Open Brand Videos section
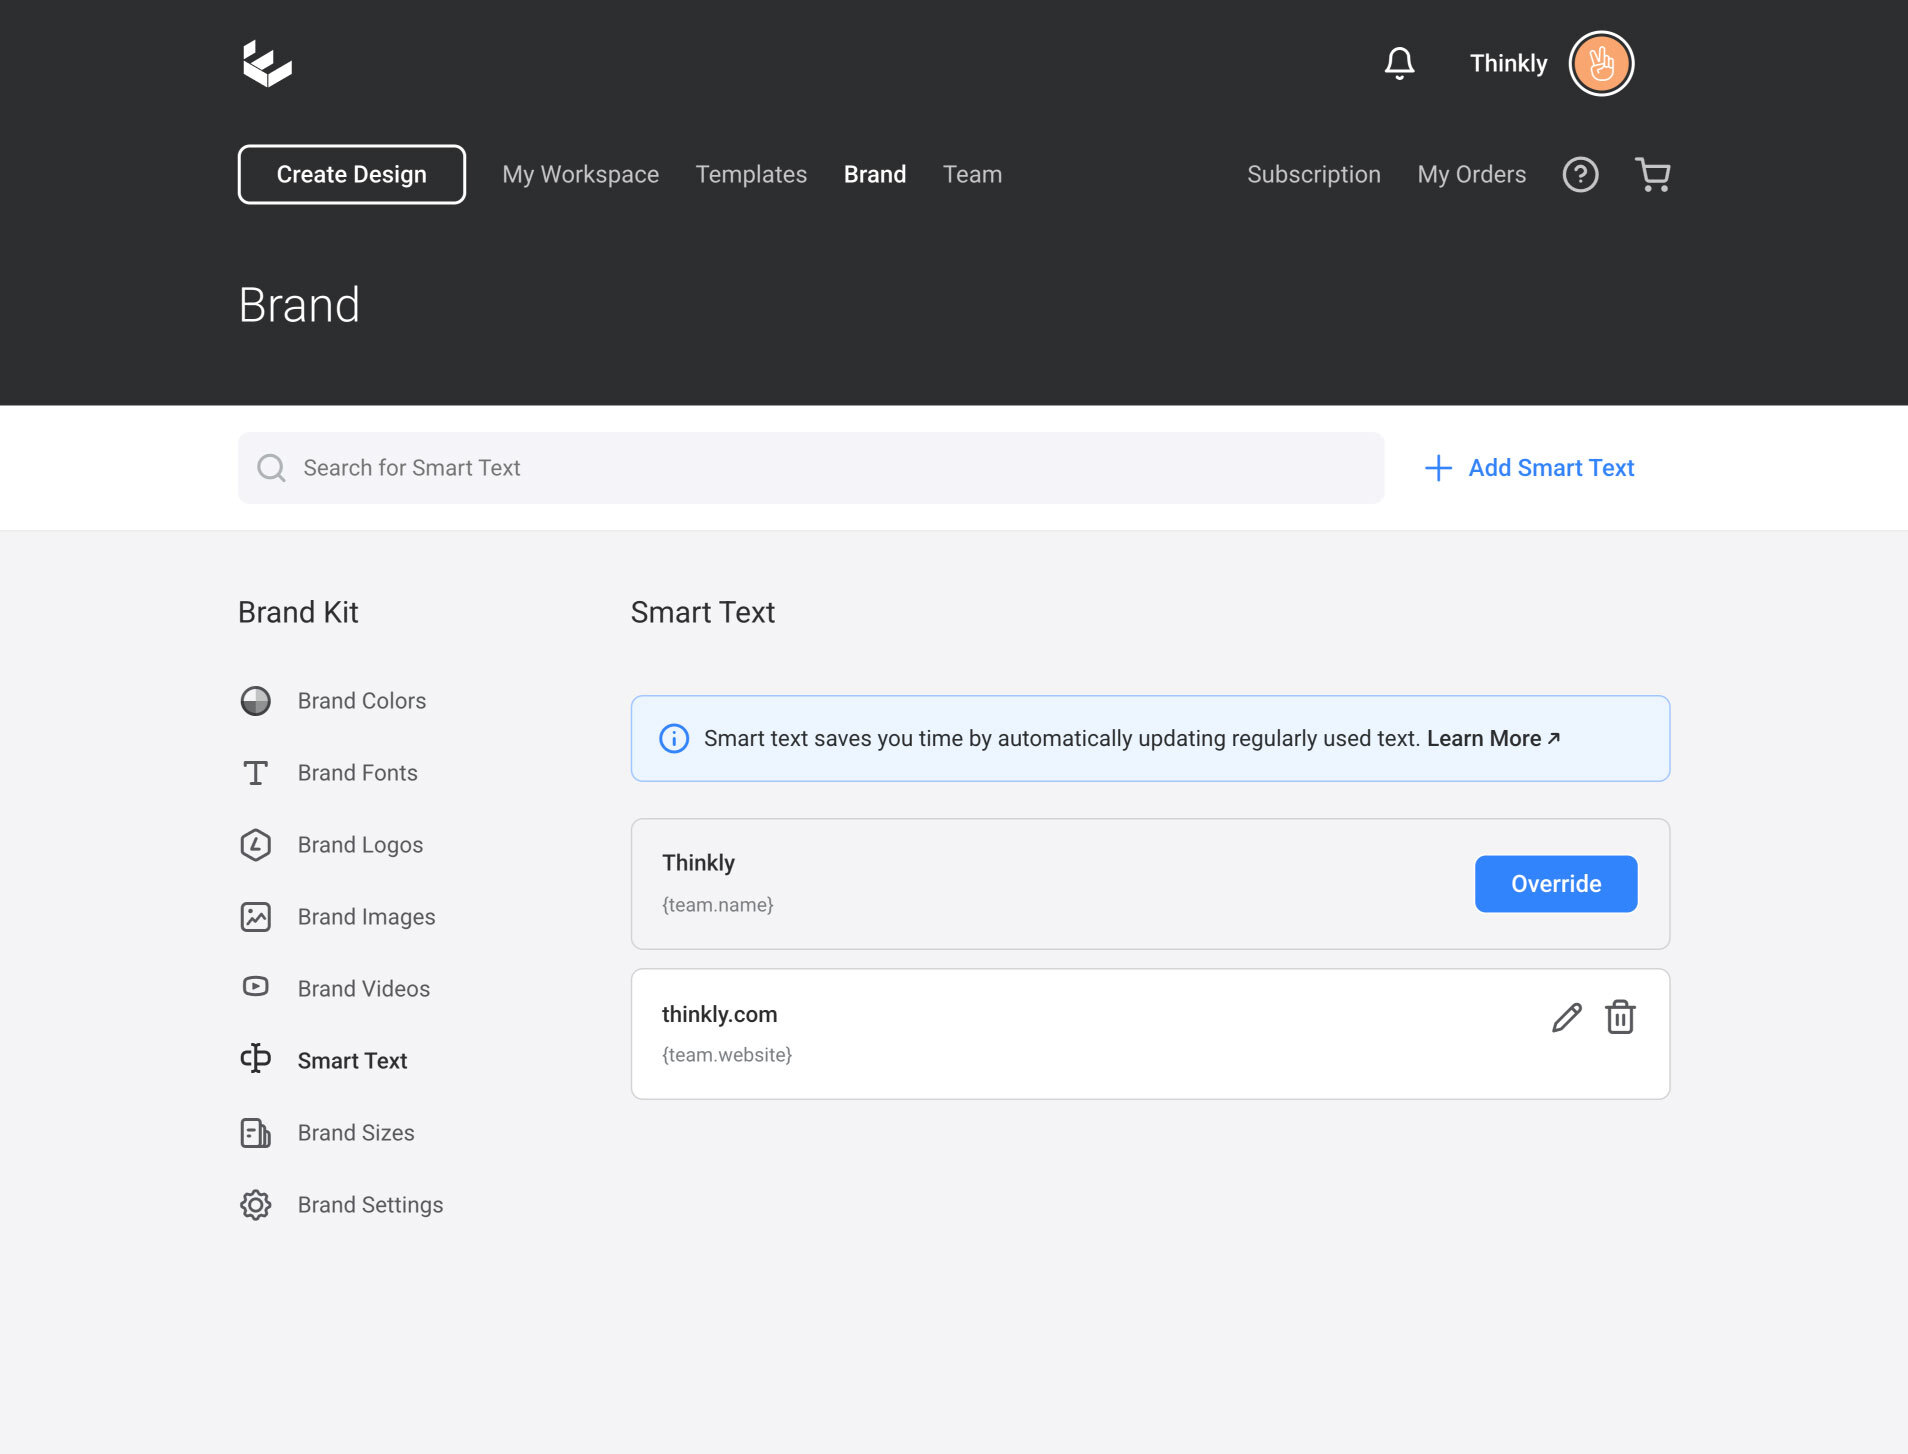Screen dimensions: 1908x1454 click(364, 989)
